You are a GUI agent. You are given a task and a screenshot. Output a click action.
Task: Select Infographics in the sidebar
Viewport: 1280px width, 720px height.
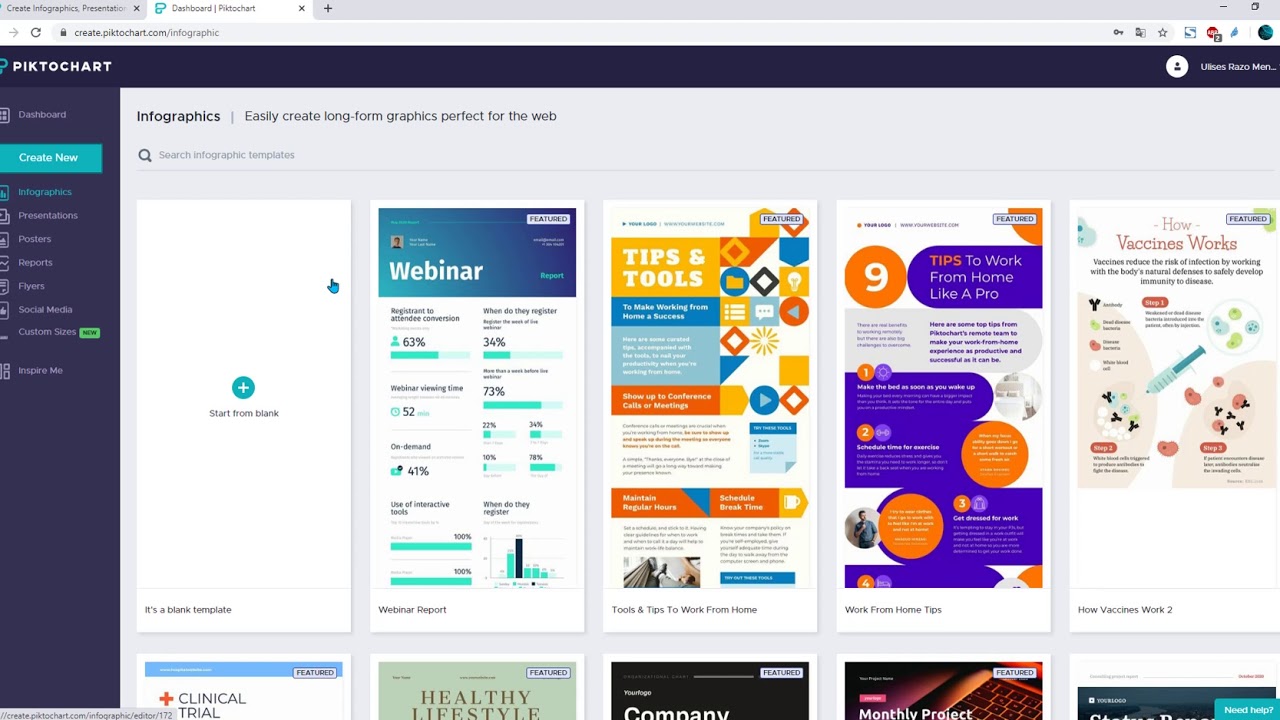45,192
